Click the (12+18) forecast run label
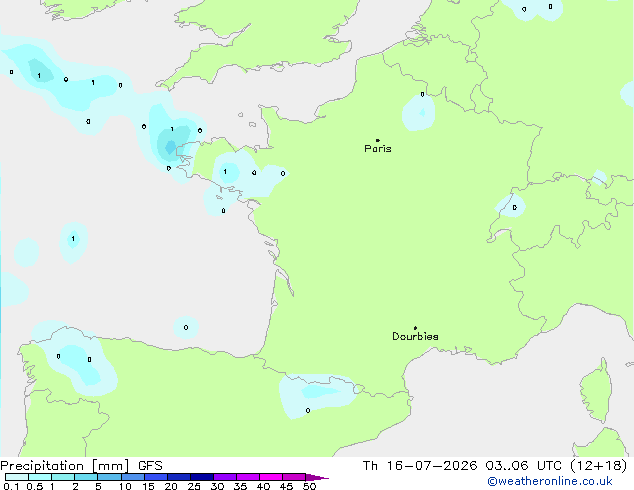 pyautogui.click(x=598, y=466)
